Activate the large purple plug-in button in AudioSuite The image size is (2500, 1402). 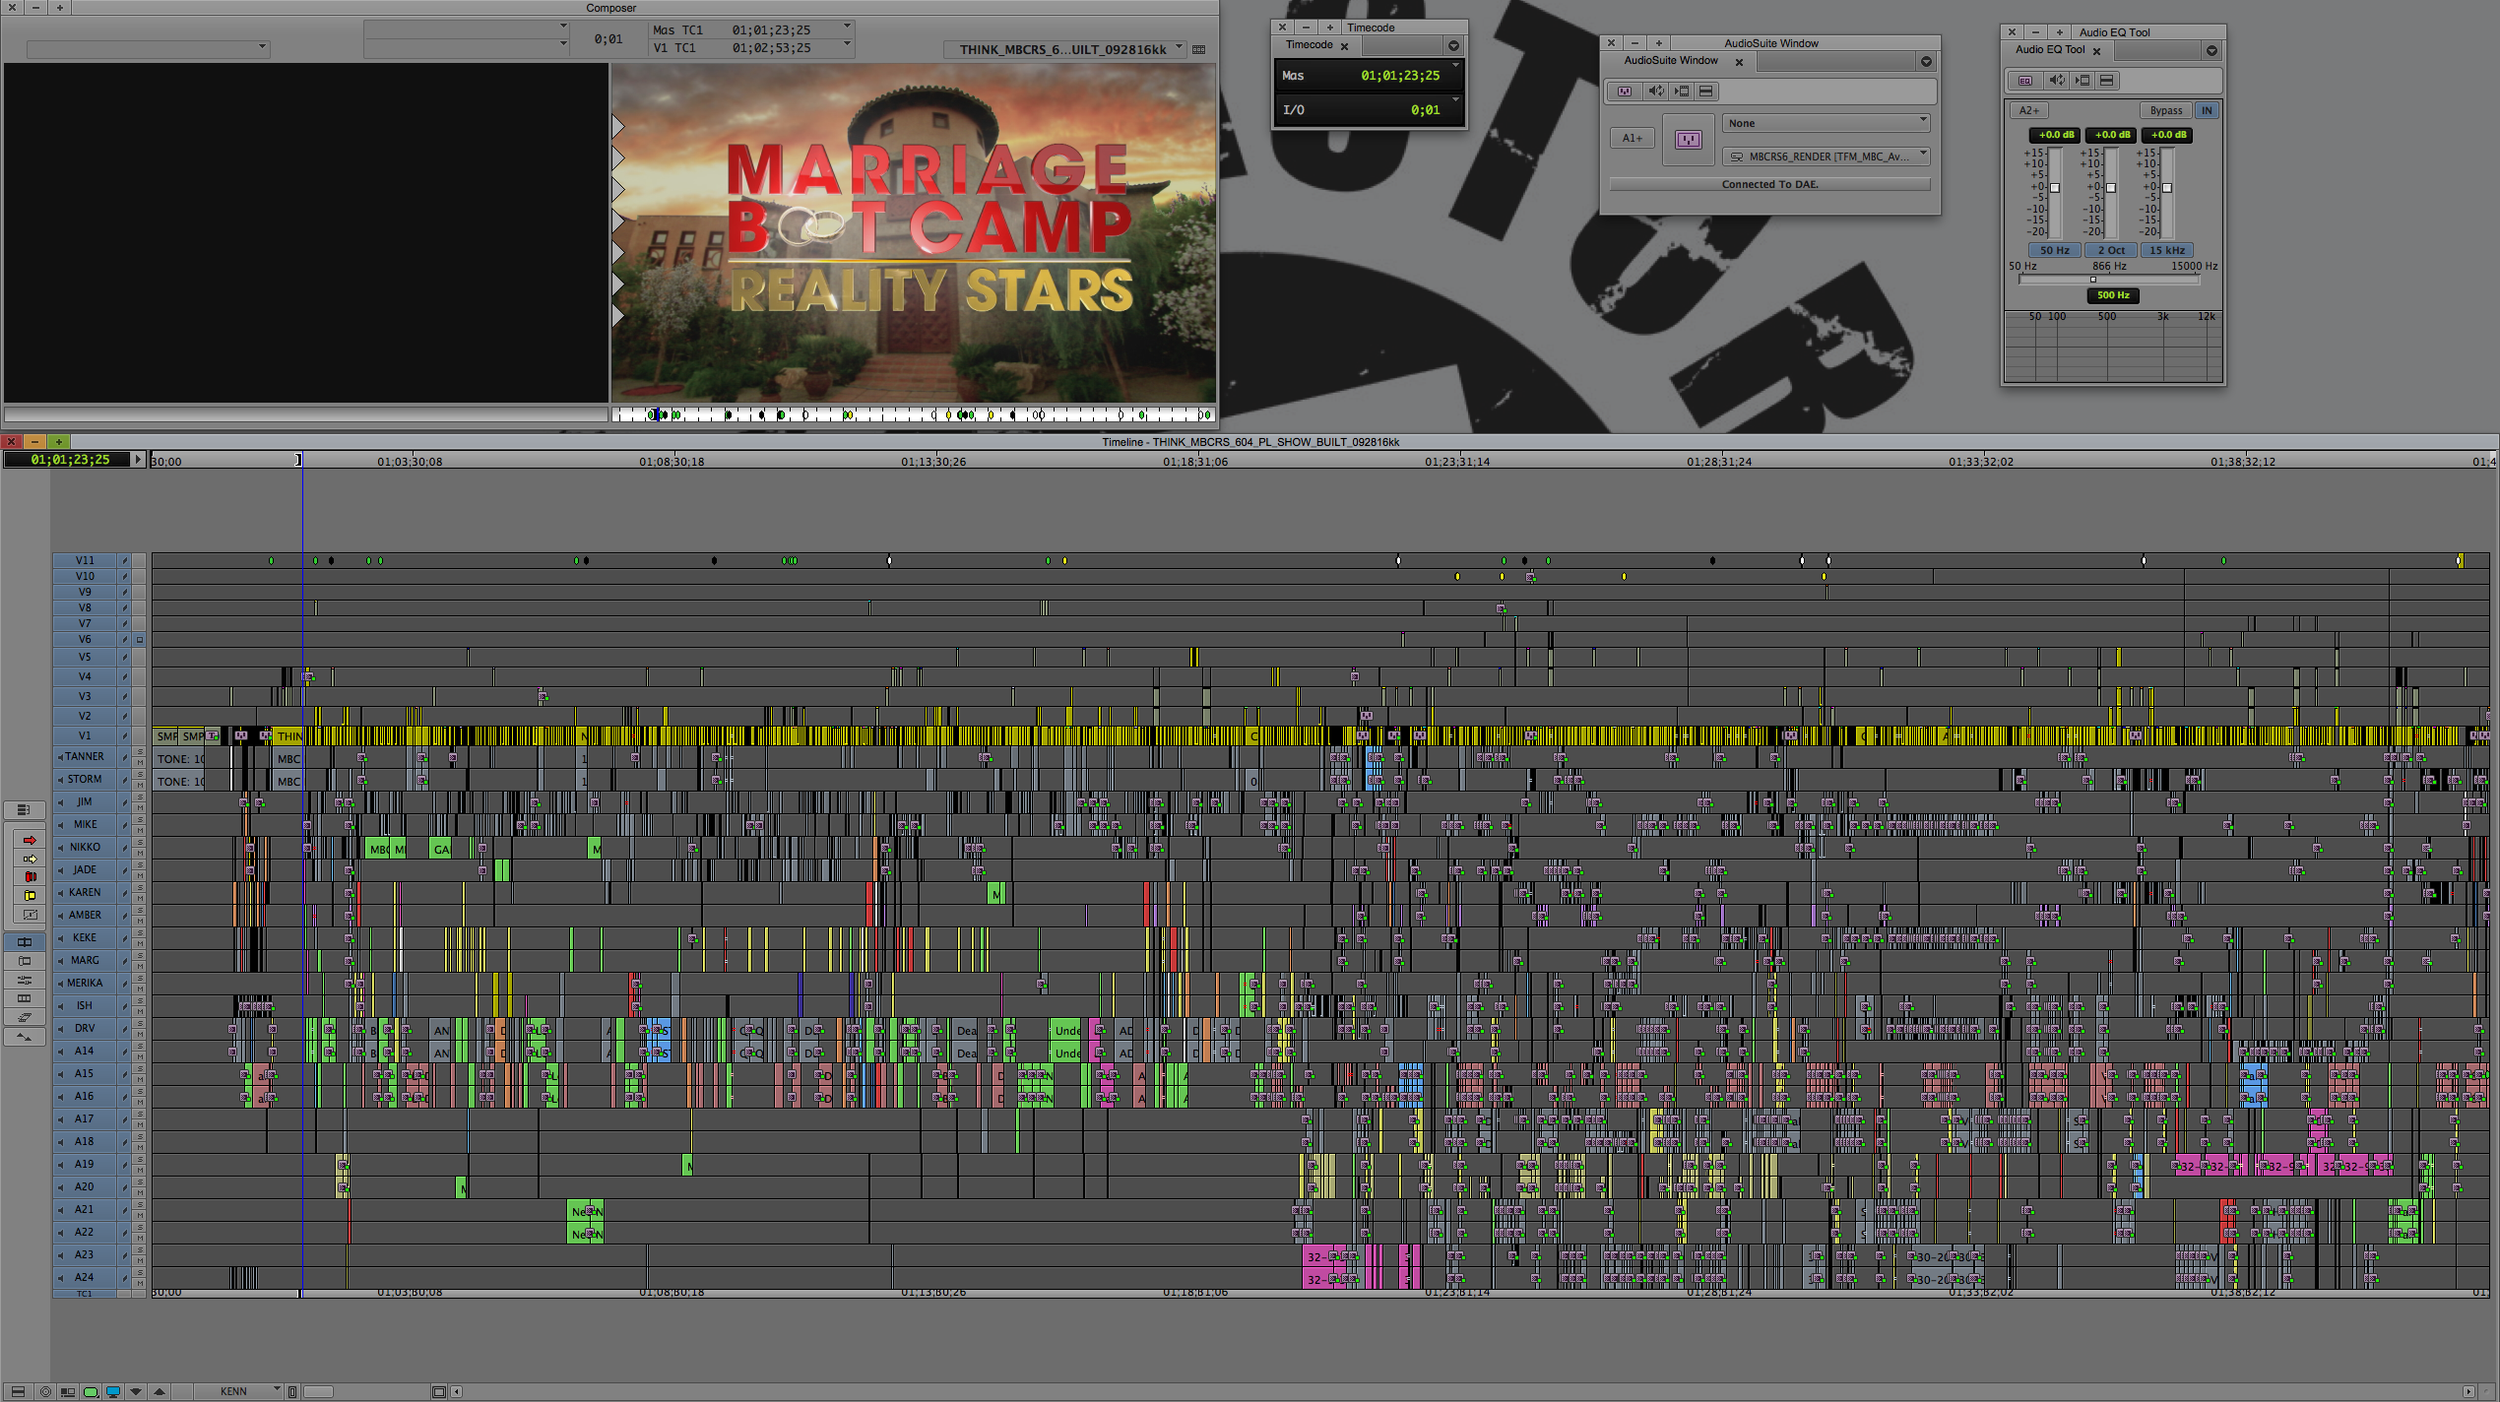tap(1688, 140)
